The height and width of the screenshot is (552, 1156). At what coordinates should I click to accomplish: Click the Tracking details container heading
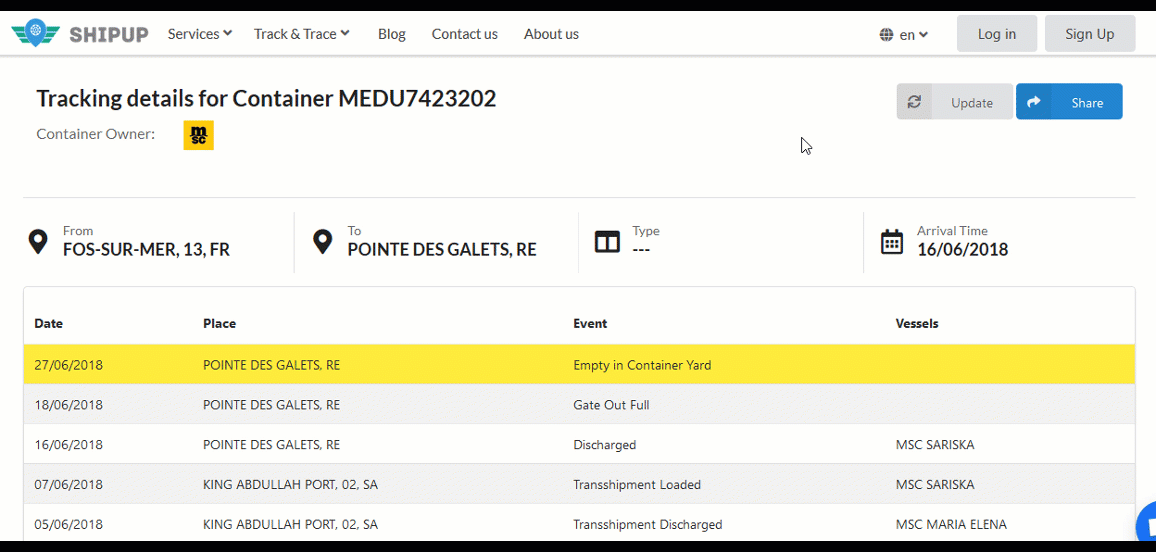tap(266, 98)
